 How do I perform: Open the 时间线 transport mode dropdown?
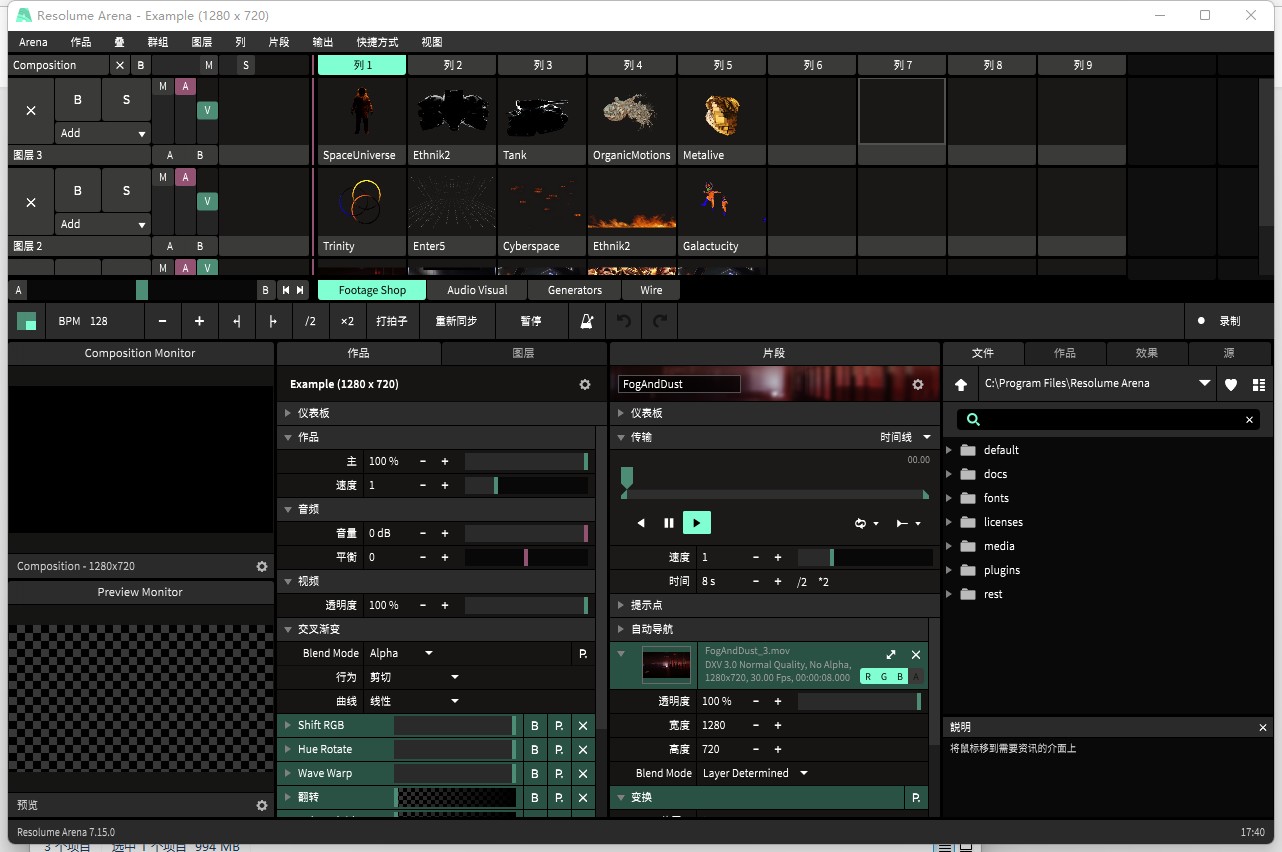coord(905,437)
